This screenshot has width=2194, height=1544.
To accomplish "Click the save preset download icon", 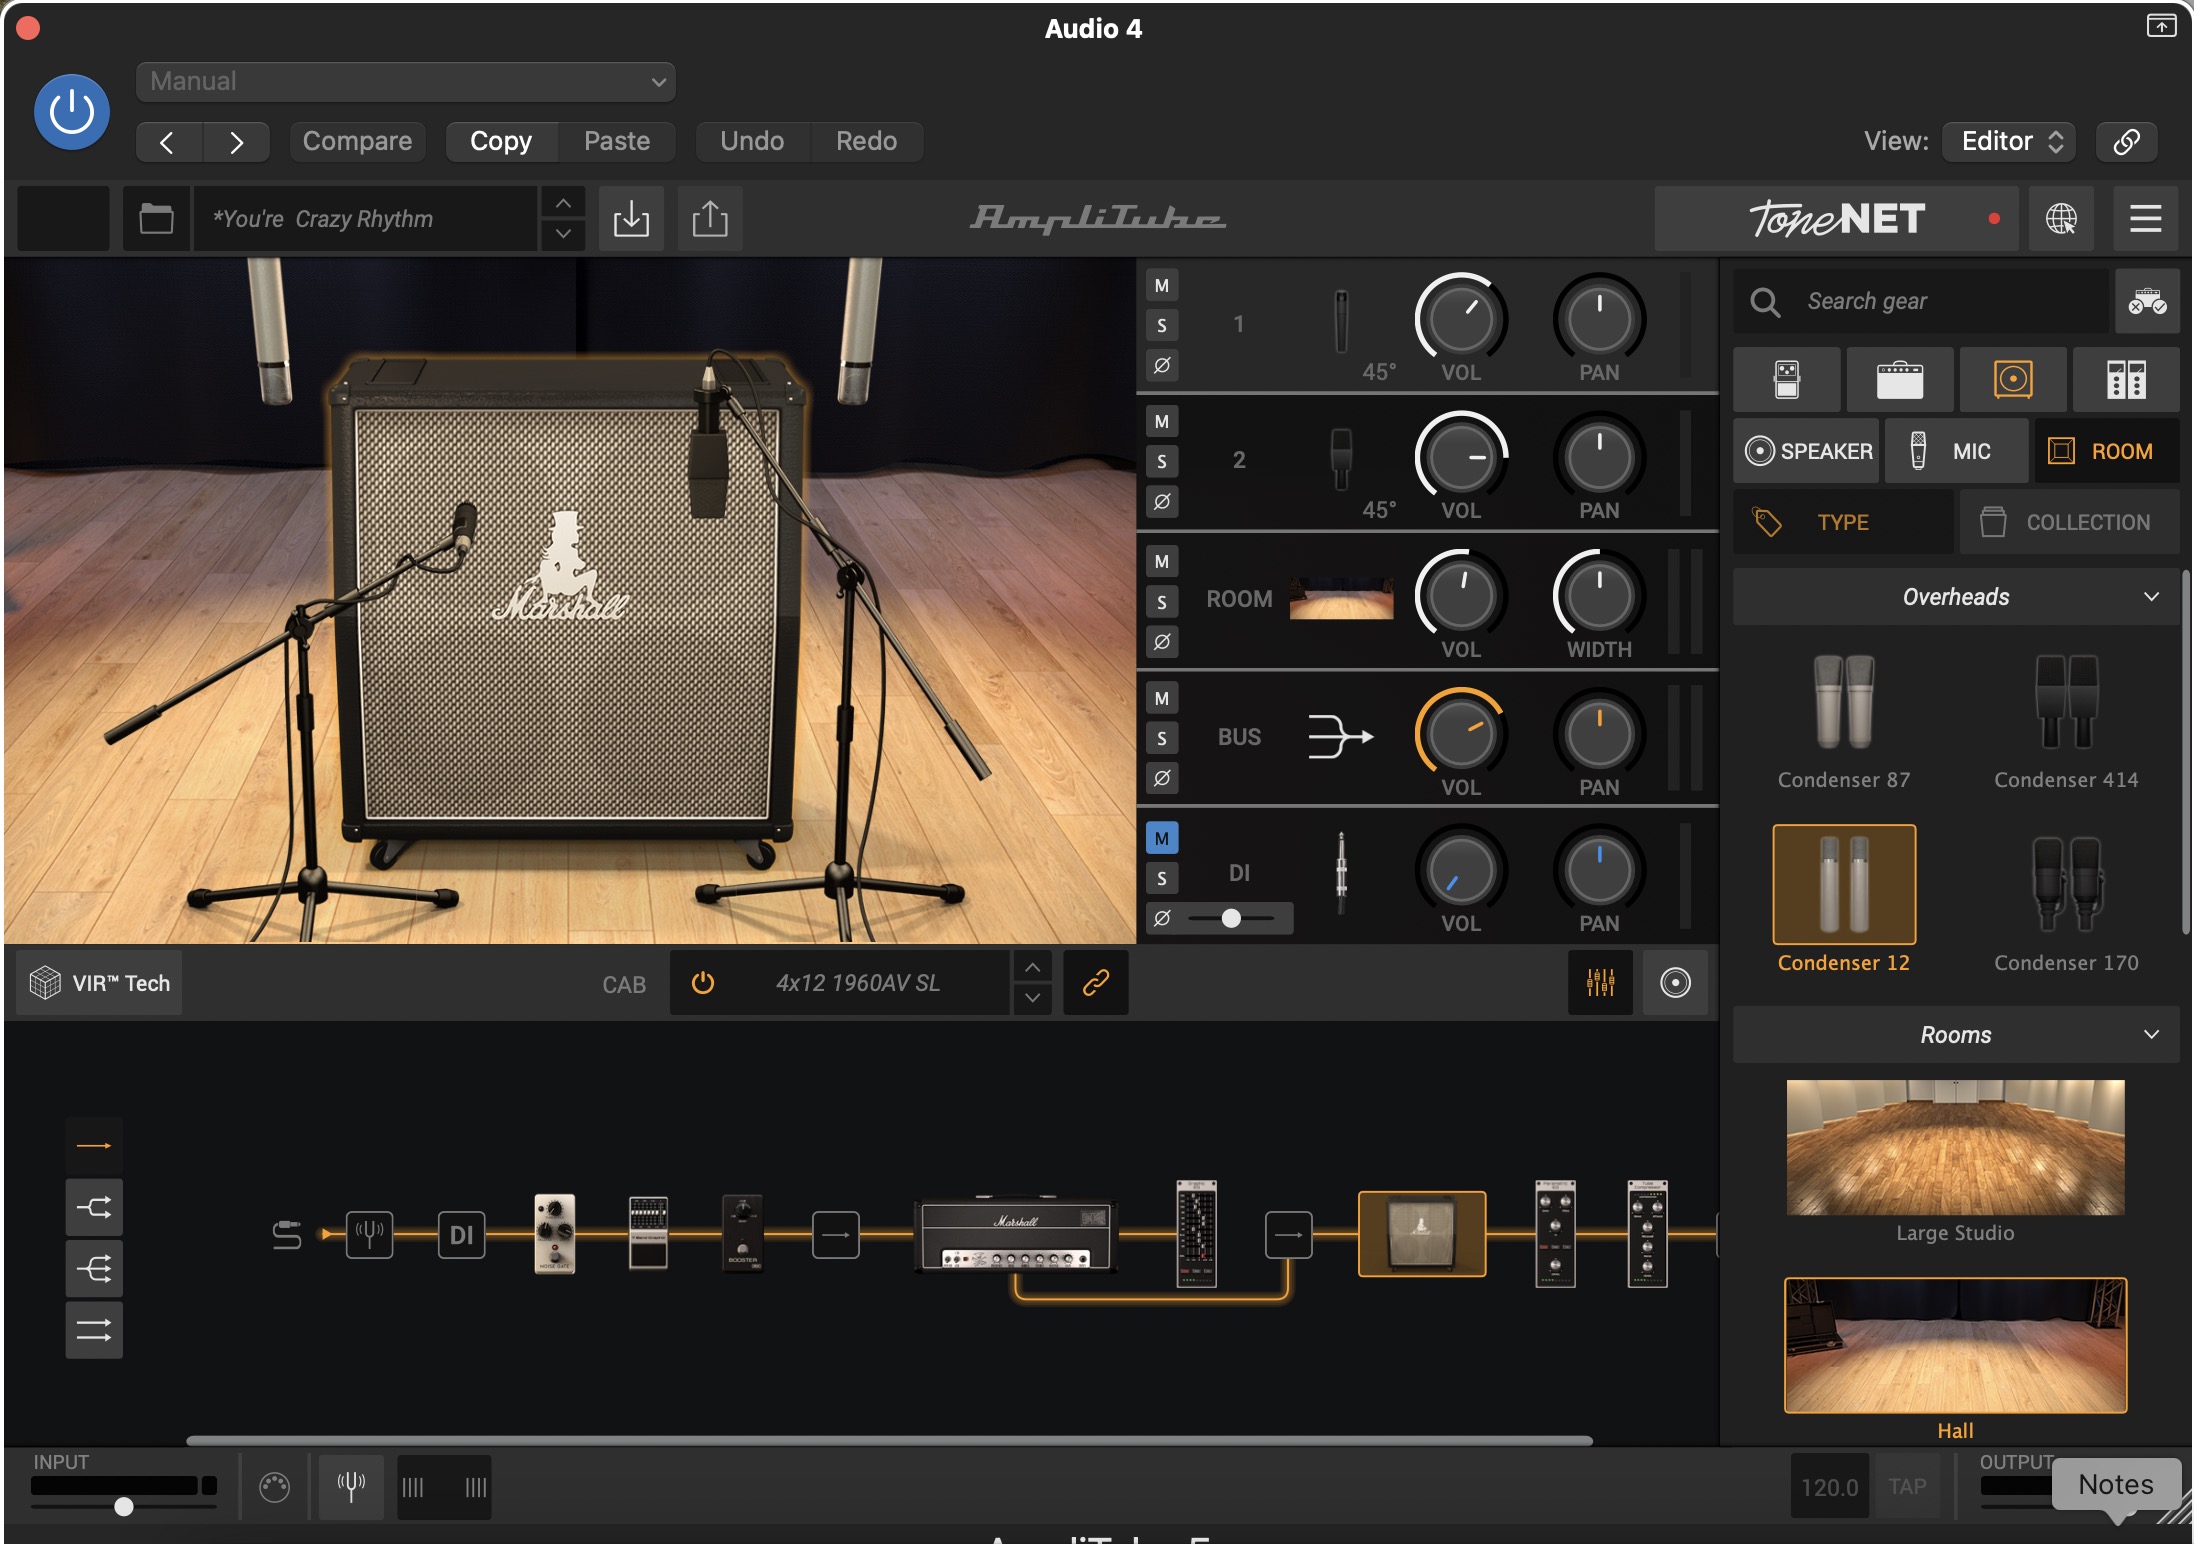I will click(631, 218).
